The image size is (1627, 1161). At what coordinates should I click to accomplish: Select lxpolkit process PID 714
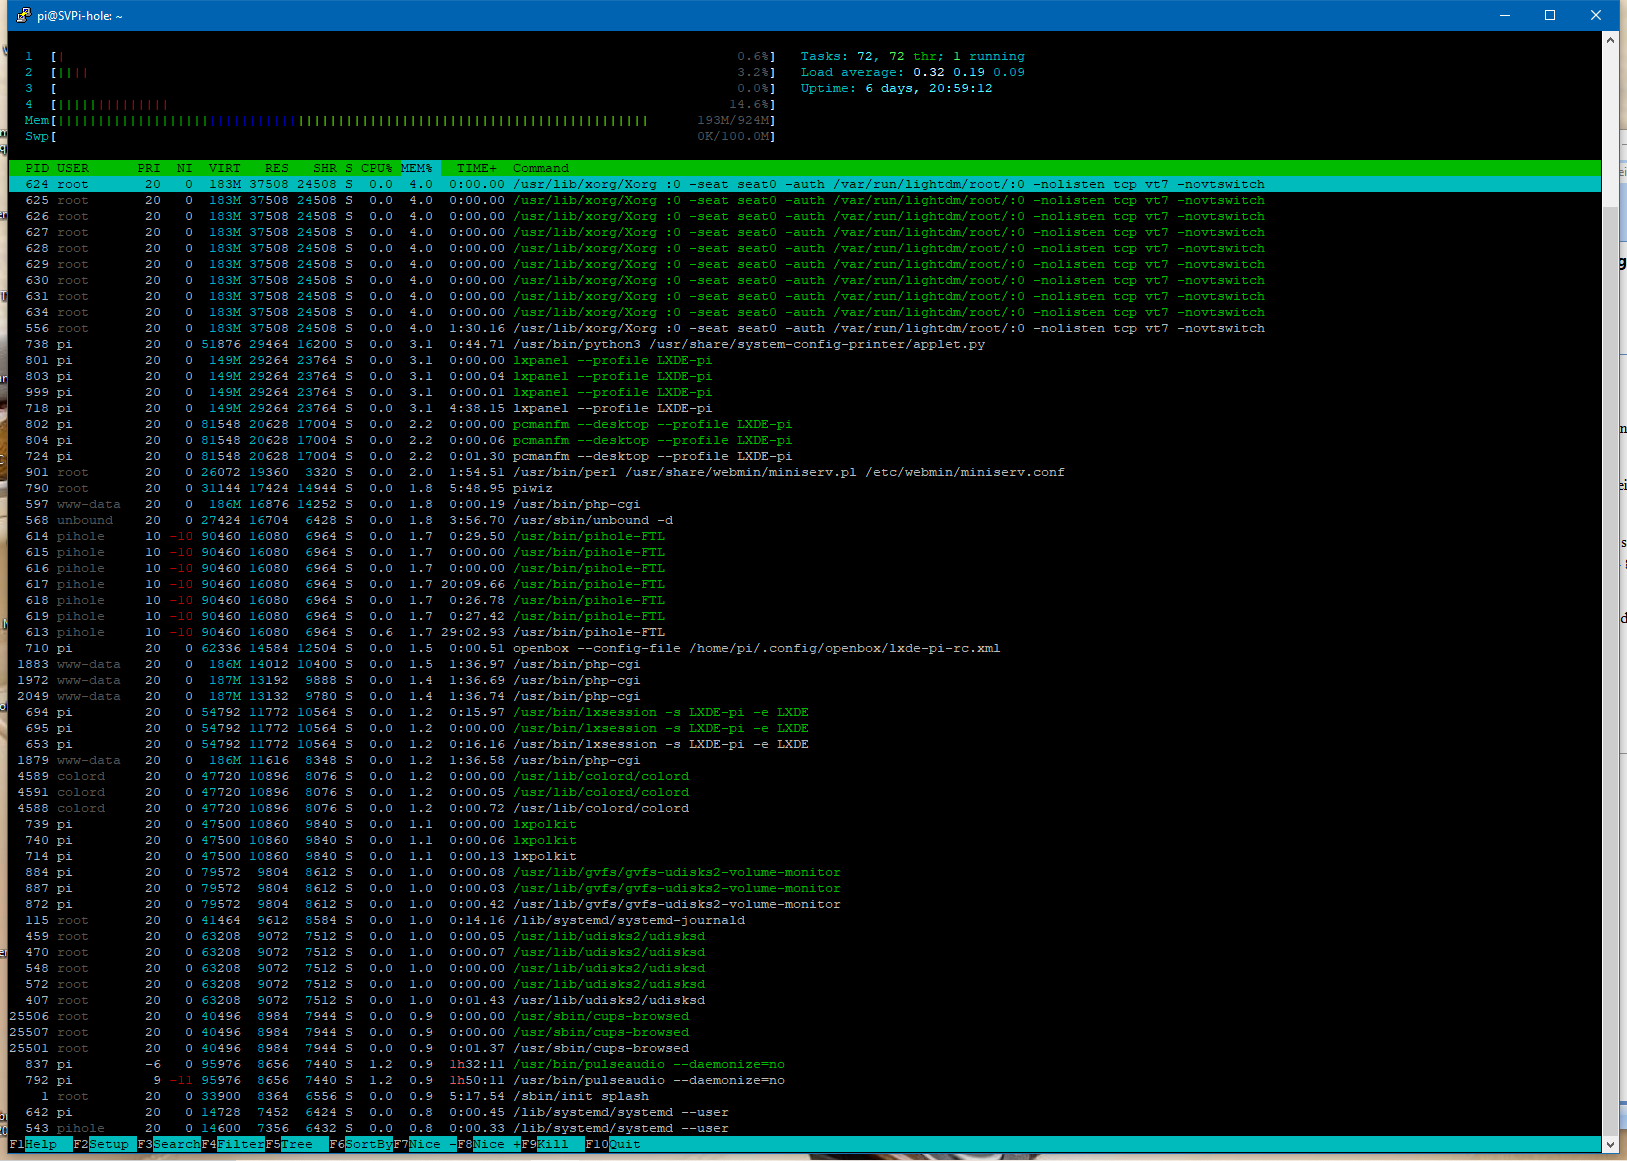point(805,856)
